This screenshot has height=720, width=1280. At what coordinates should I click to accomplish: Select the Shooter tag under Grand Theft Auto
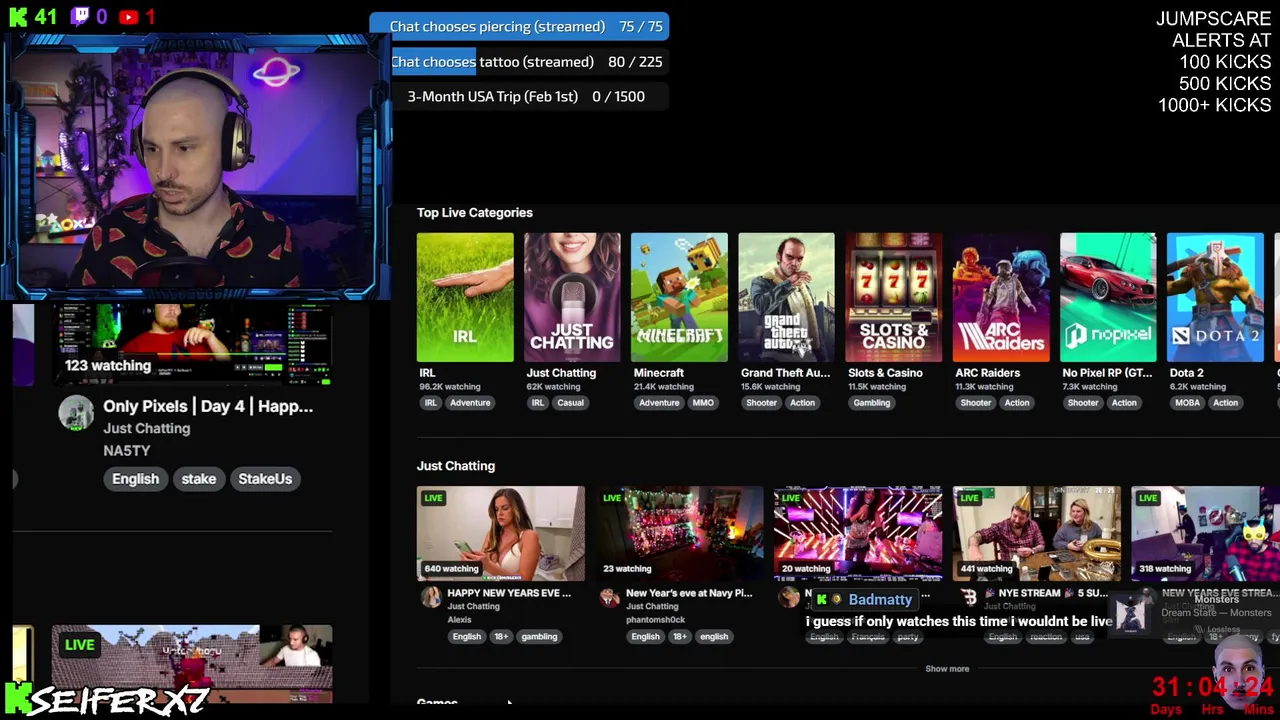coord(761,403)
